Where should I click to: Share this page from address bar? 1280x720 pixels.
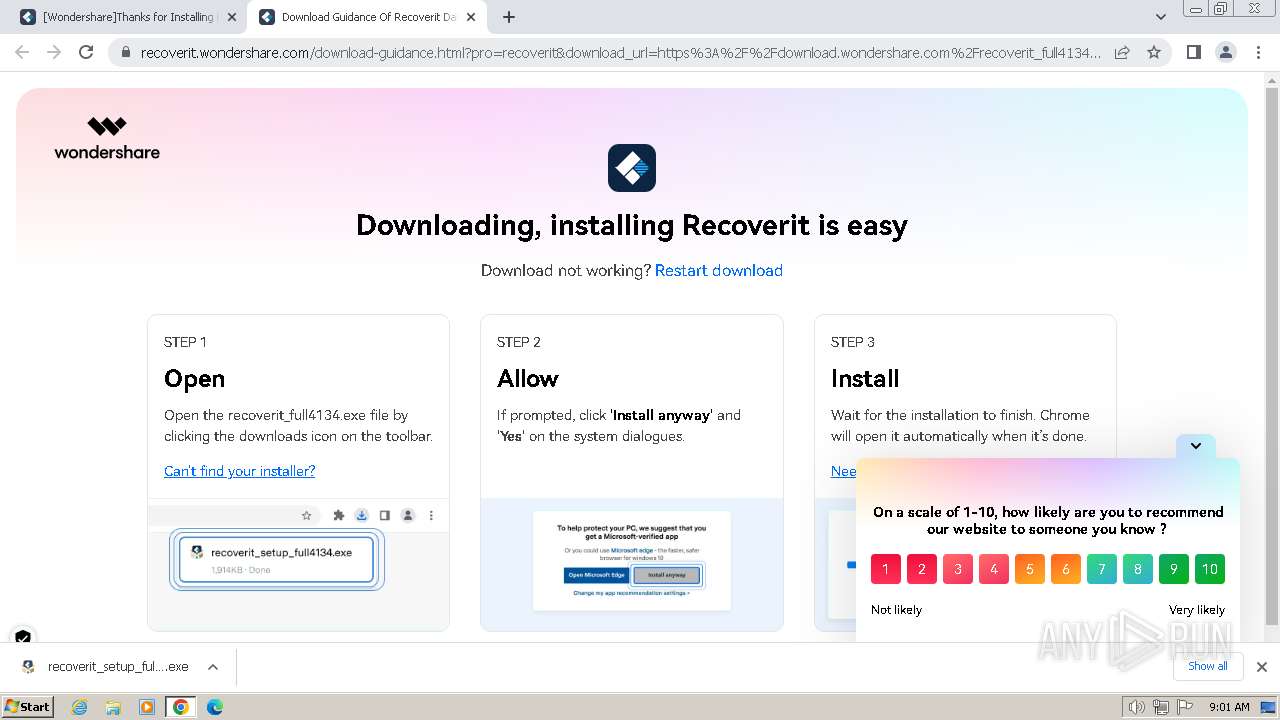[1122, 52]
